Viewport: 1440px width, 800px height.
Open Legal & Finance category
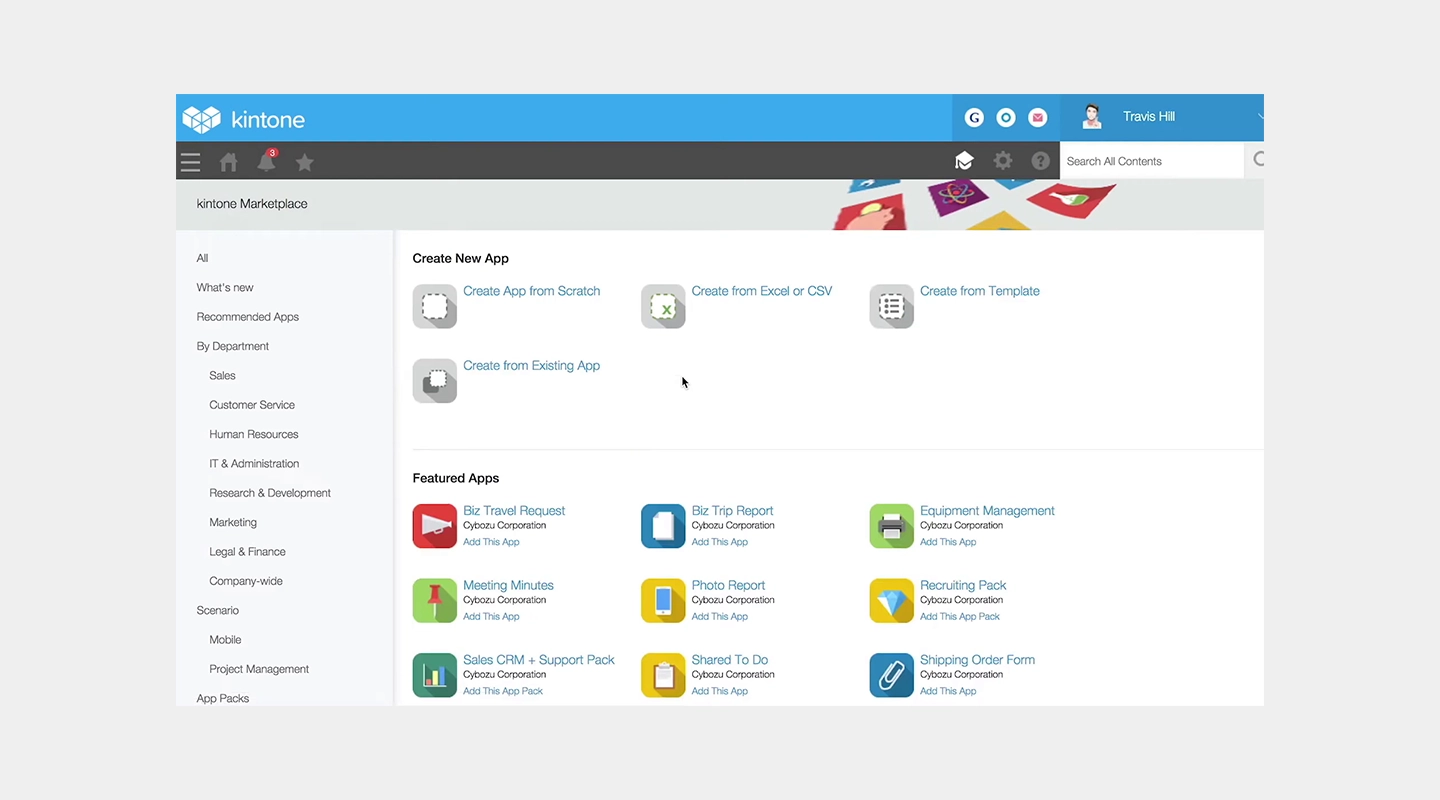[x=248, y=552]
